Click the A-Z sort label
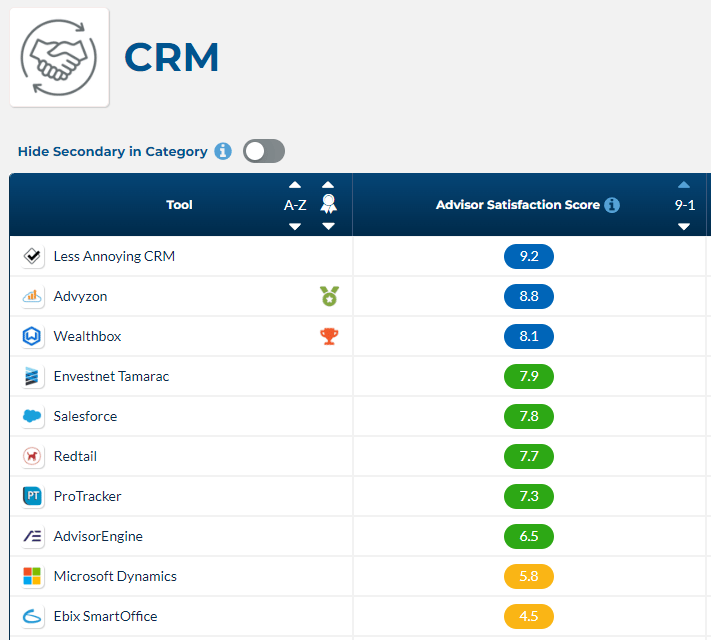The image size is (711, 640). click(295, 205)
